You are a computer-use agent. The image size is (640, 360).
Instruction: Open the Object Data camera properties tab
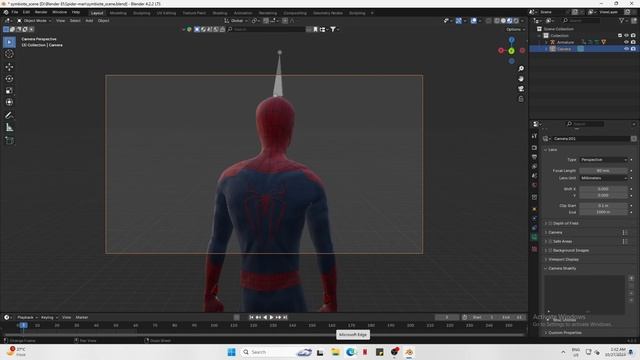pyautogui.click(x=534, y=237)
